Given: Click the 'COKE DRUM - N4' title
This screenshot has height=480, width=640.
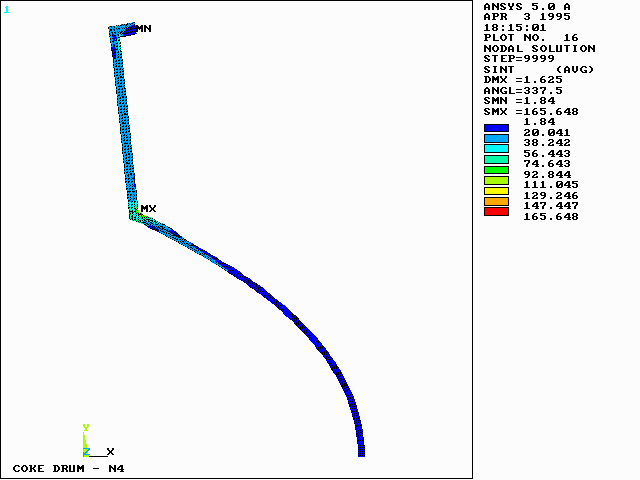Looking at the screenshot, I should (x=69, y=468).
